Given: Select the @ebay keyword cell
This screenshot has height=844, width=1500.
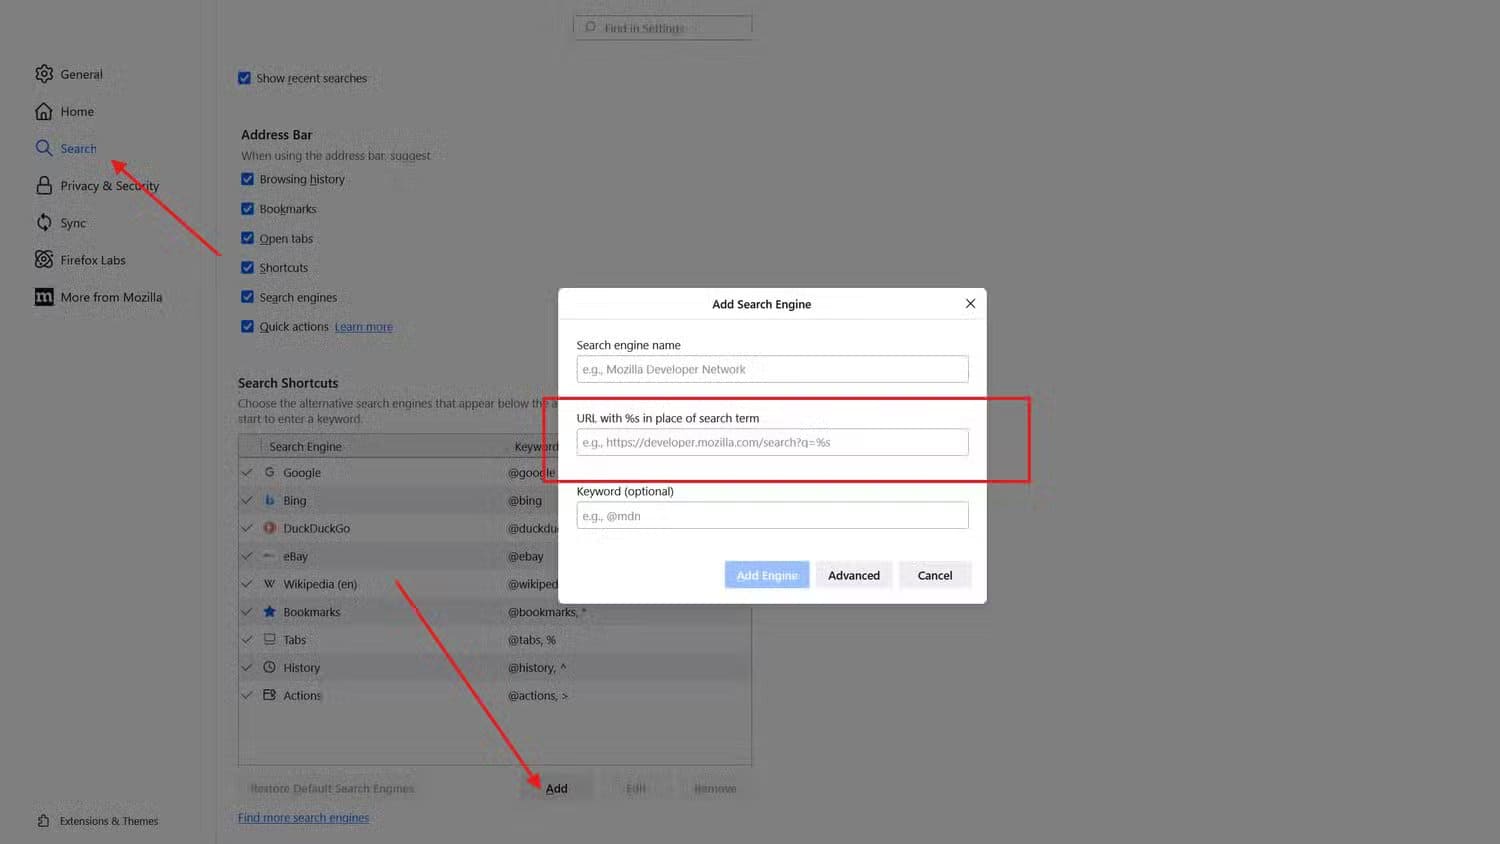Looking at the screenshot, I should tap(525, 556).
